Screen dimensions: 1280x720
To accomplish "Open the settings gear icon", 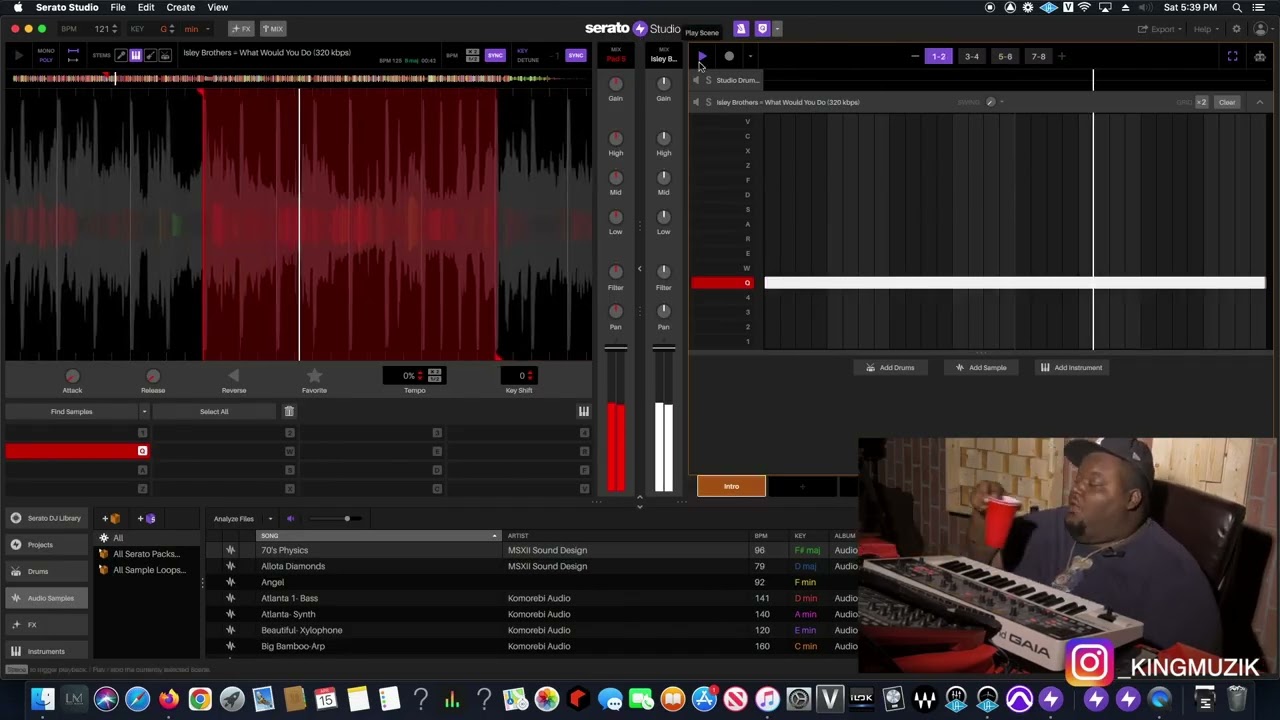I will click(1236, 29).
